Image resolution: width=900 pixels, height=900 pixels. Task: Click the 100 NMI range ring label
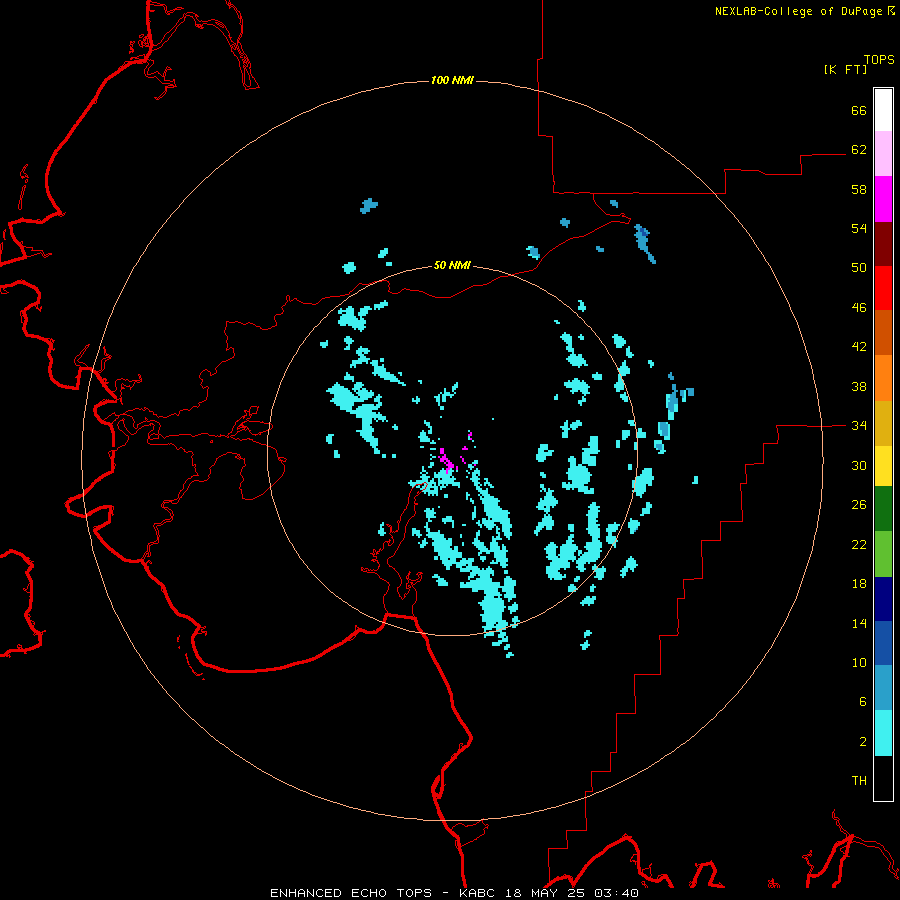tap(452, 80)
